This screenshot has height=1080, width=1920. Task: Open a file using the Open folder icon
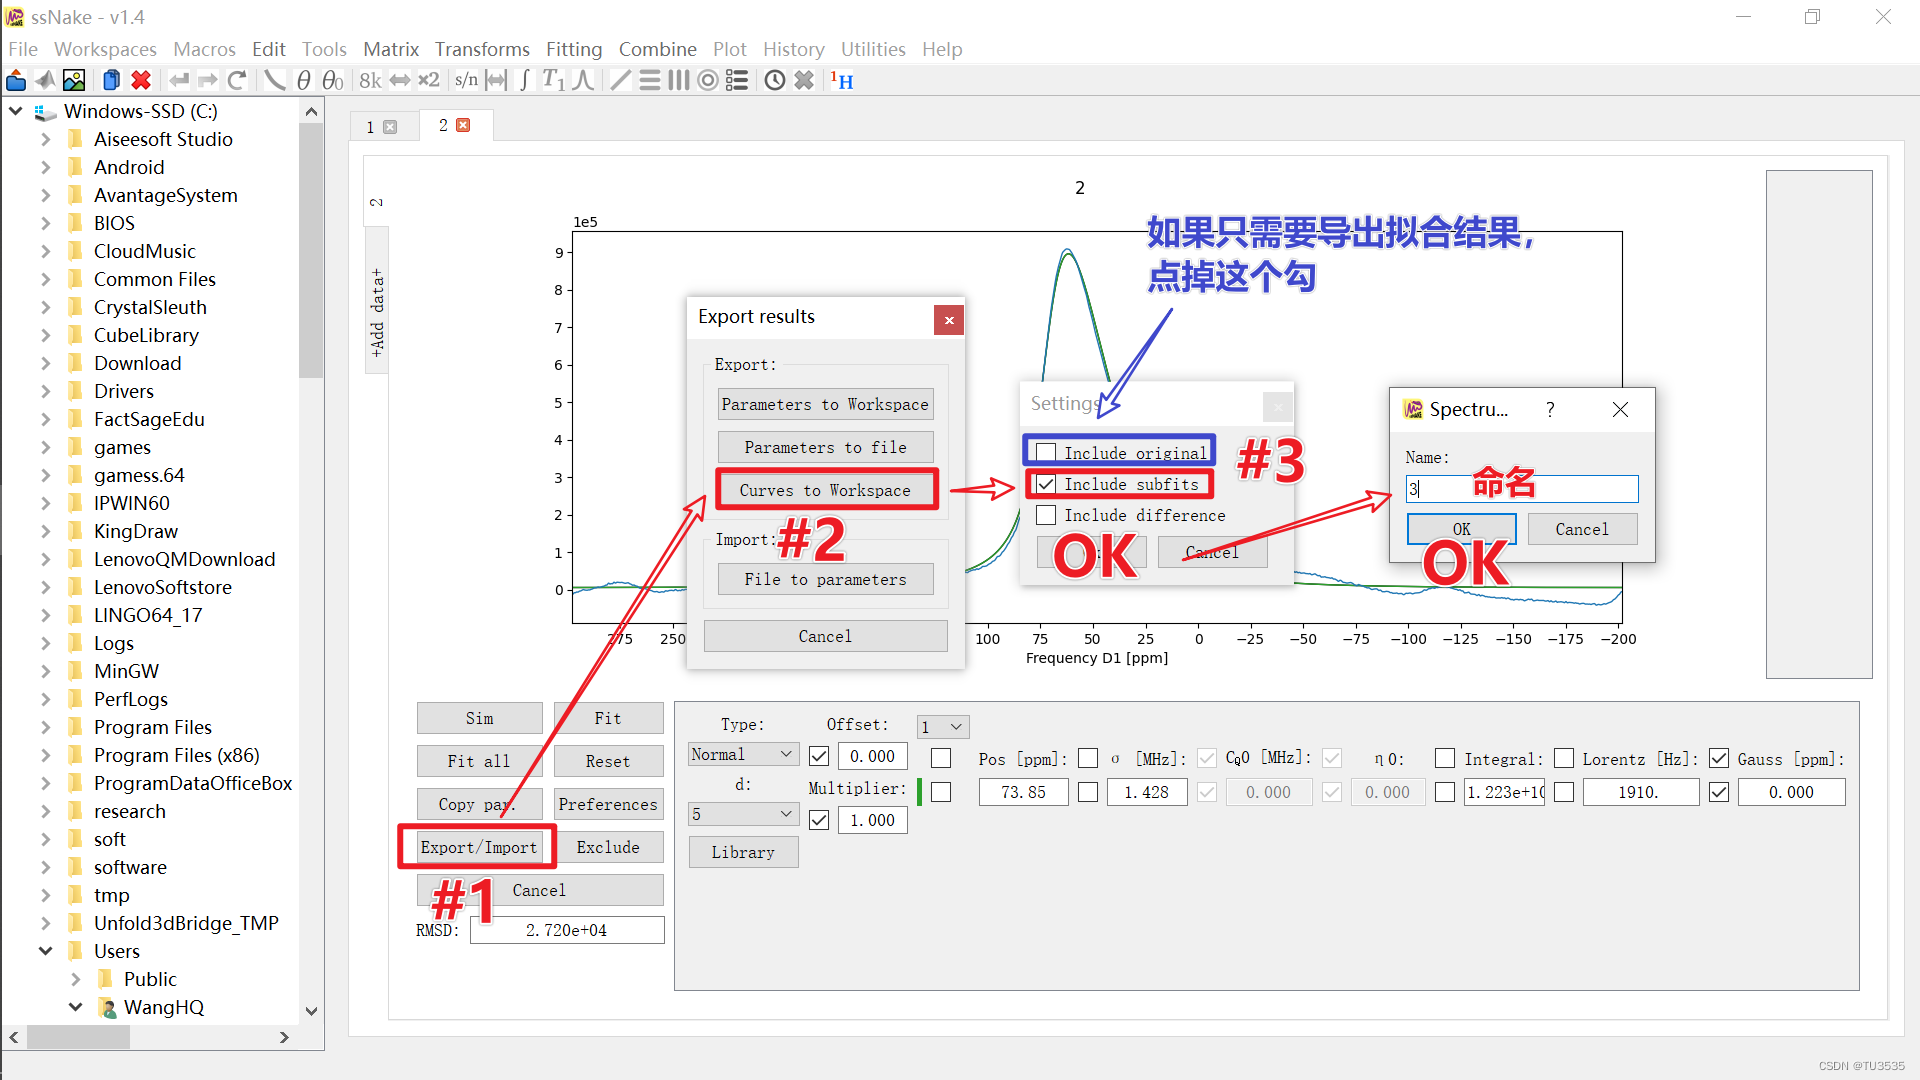click(x=16, y=80)
